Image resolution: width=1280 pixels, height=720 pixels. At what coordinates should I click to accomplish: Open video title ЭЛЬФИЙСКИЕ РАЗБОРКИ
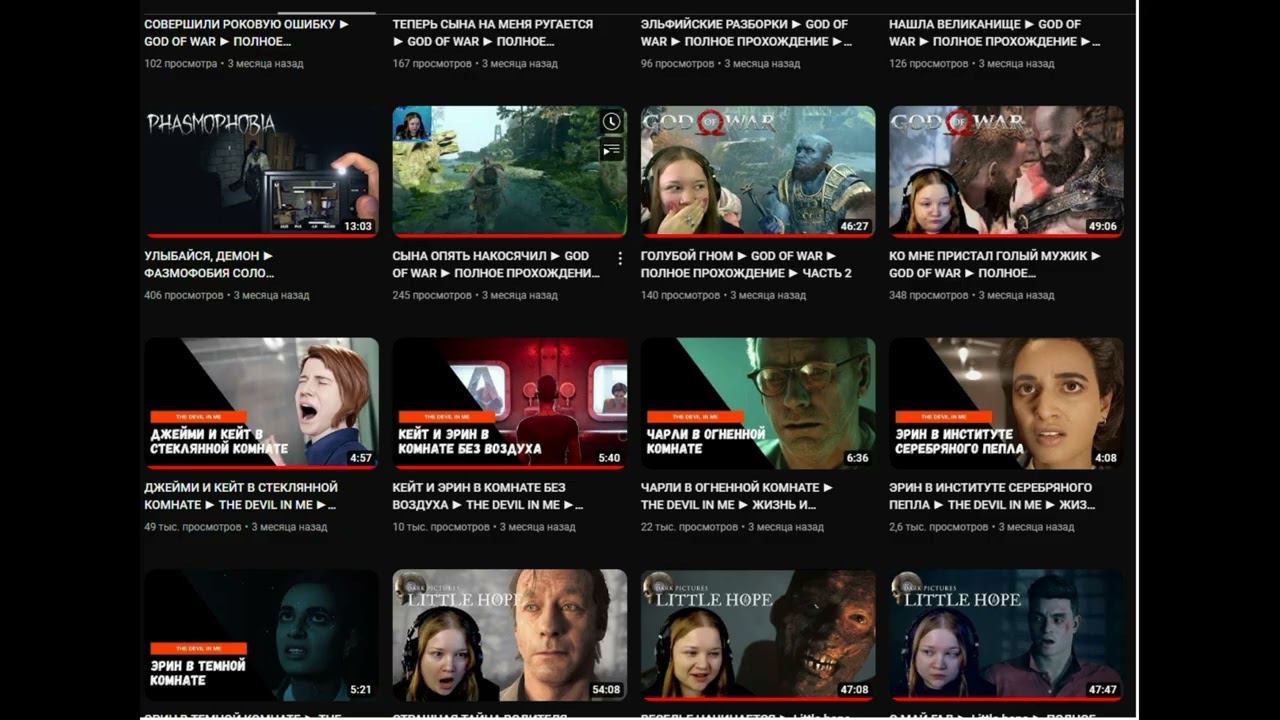coord(747,33)
